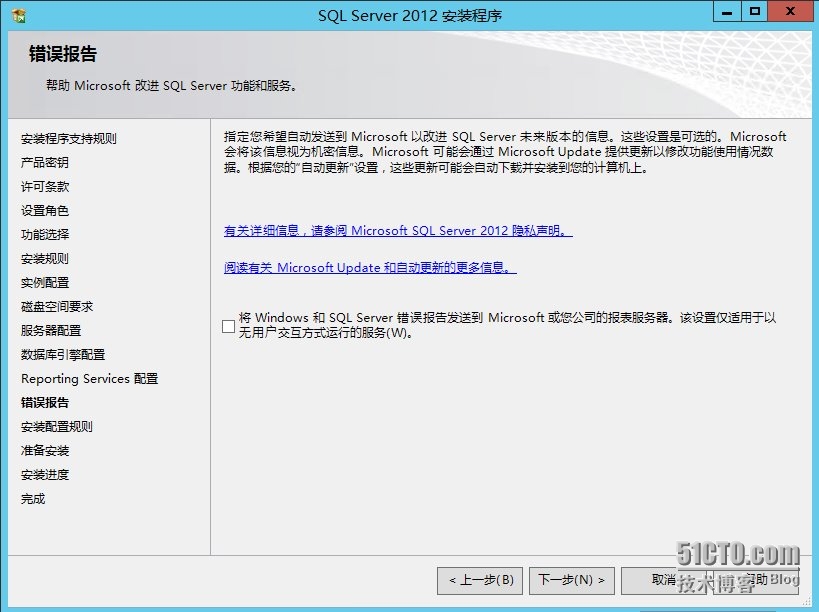The width and height of the screenshot is (819, 612).
Task: Select 磁盘空间要求 step in sidebar
Action: (x=56, y=307)
